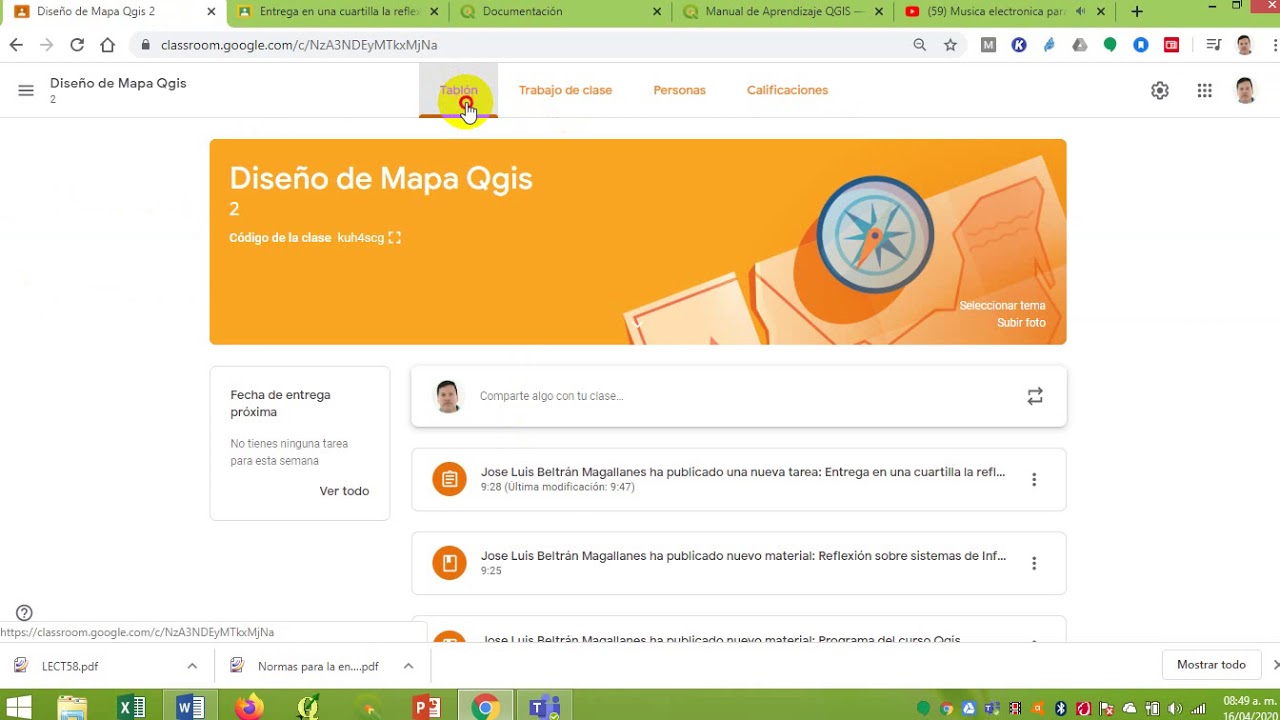Go to the browser home page
Screen dimensions: 1280x720
tap(108, 45)
